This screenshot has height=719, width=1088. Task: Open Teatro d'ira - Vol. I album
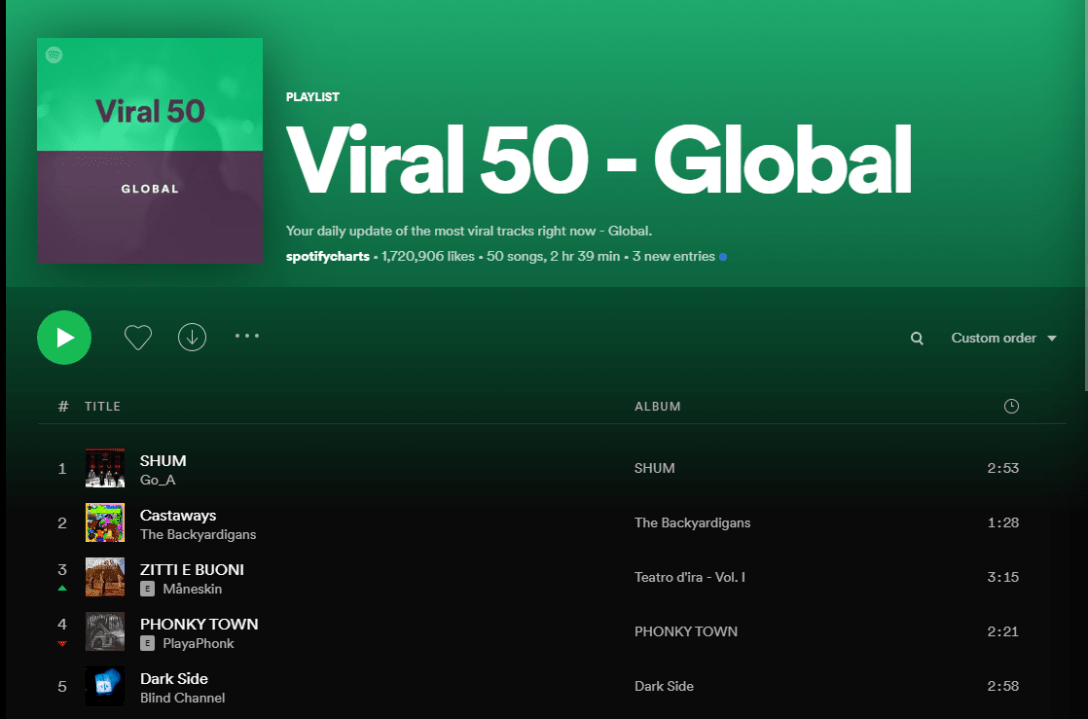click(689, 577)
